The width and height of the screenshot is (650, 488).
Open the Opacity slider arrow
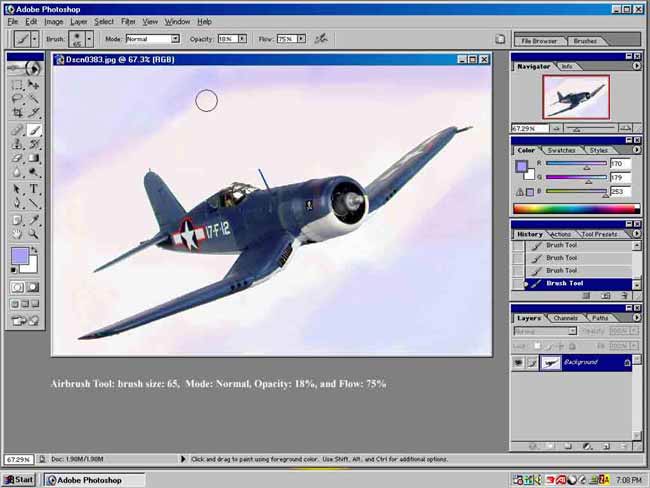click(x=243, y=39)
